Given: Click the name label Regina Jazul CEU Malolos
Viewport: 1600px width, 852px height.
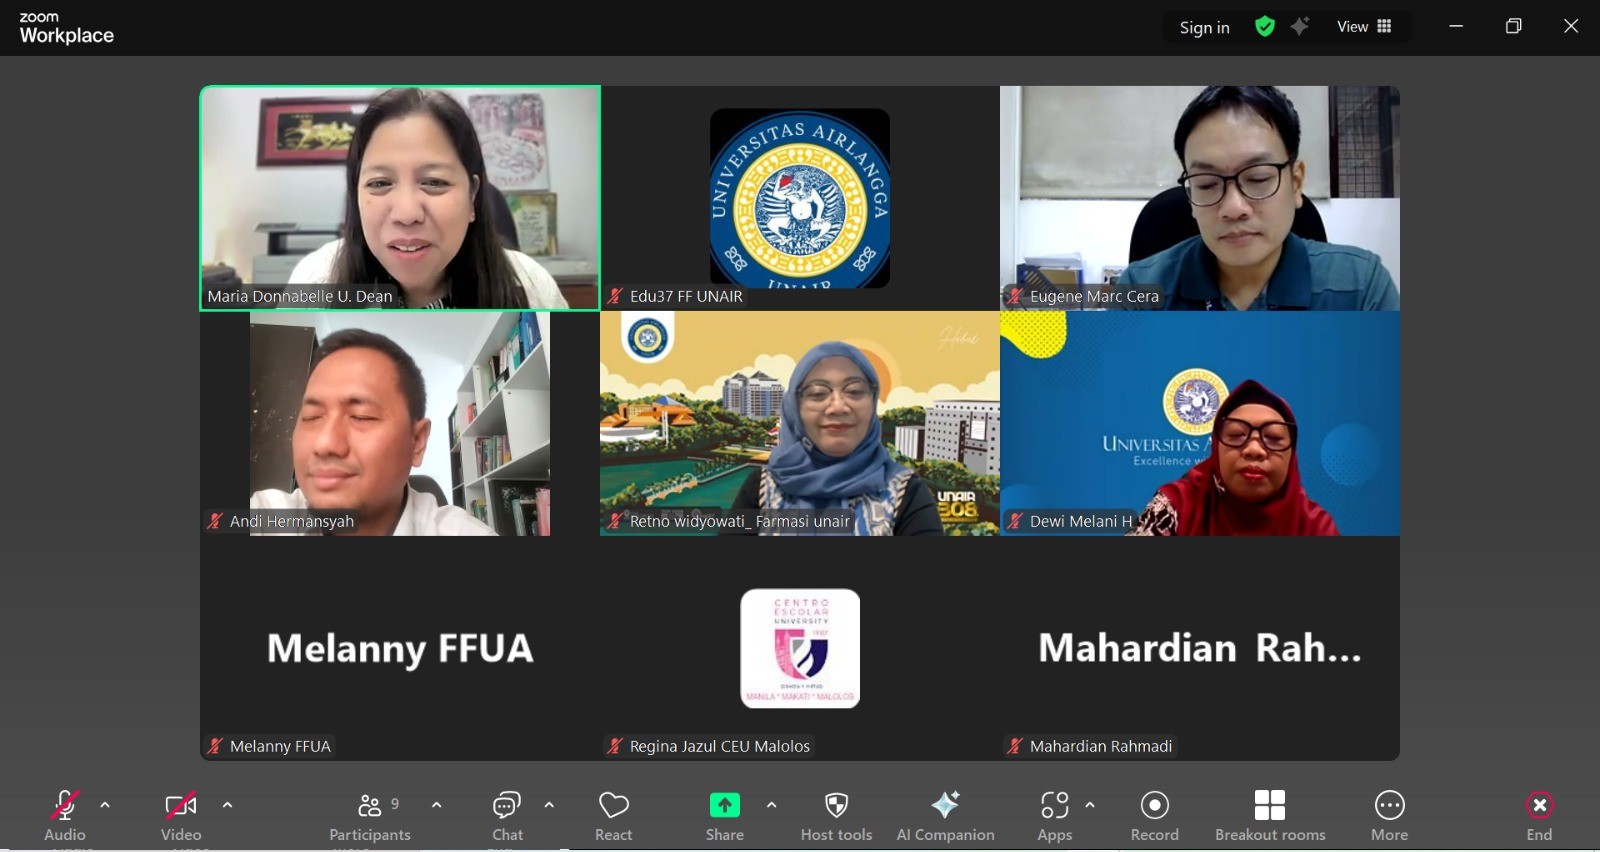Looking at the screenshot, I should [x=720, y=746].
